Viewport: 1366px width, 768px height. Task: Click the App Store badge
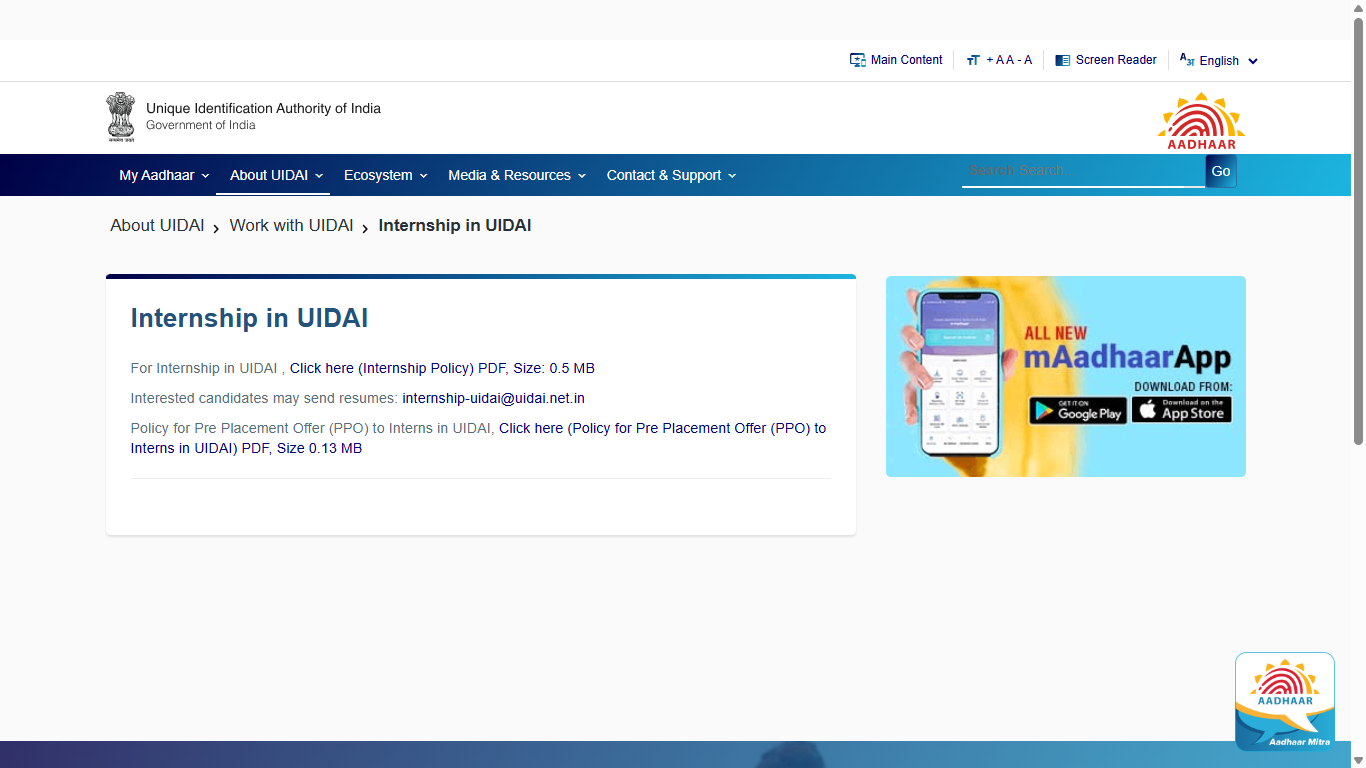pos(1182,410)
